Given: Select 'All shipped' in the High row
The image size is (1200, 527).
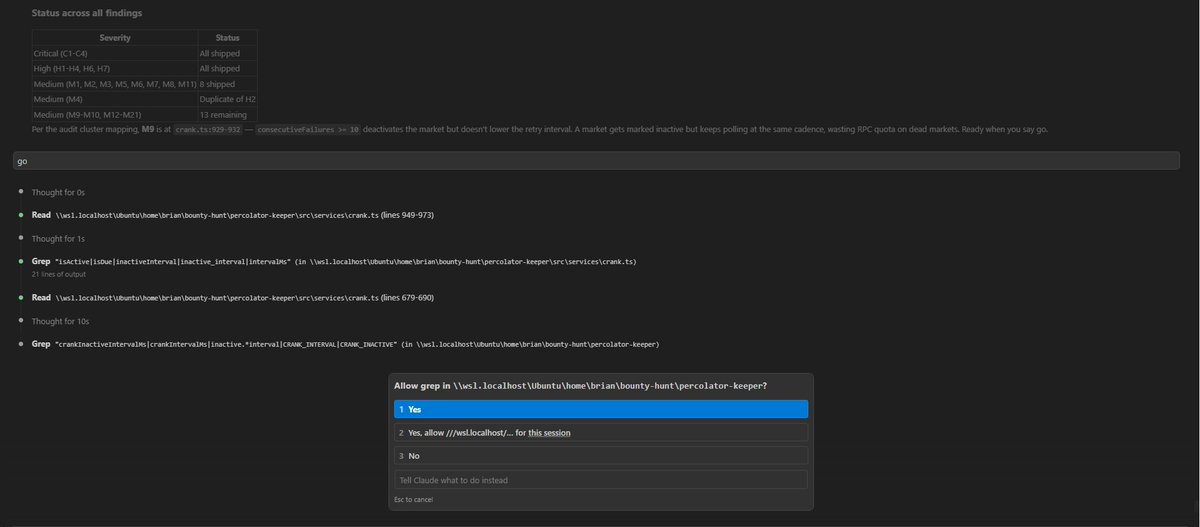Looking at the screenshot, I should (x=227, y=69).
